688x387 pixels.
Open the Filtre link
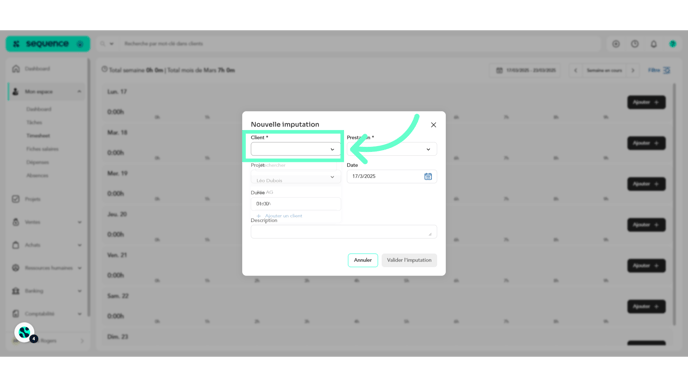click(659, 70)
